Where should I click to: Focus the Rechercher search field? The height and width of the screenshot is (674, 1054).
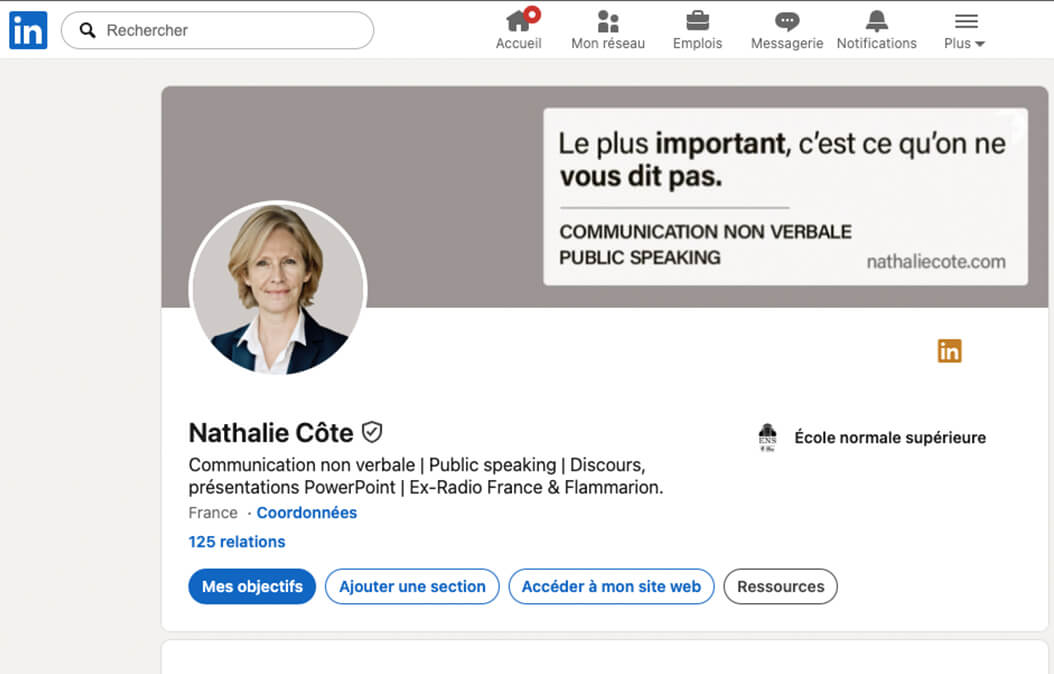click(217, 30)
